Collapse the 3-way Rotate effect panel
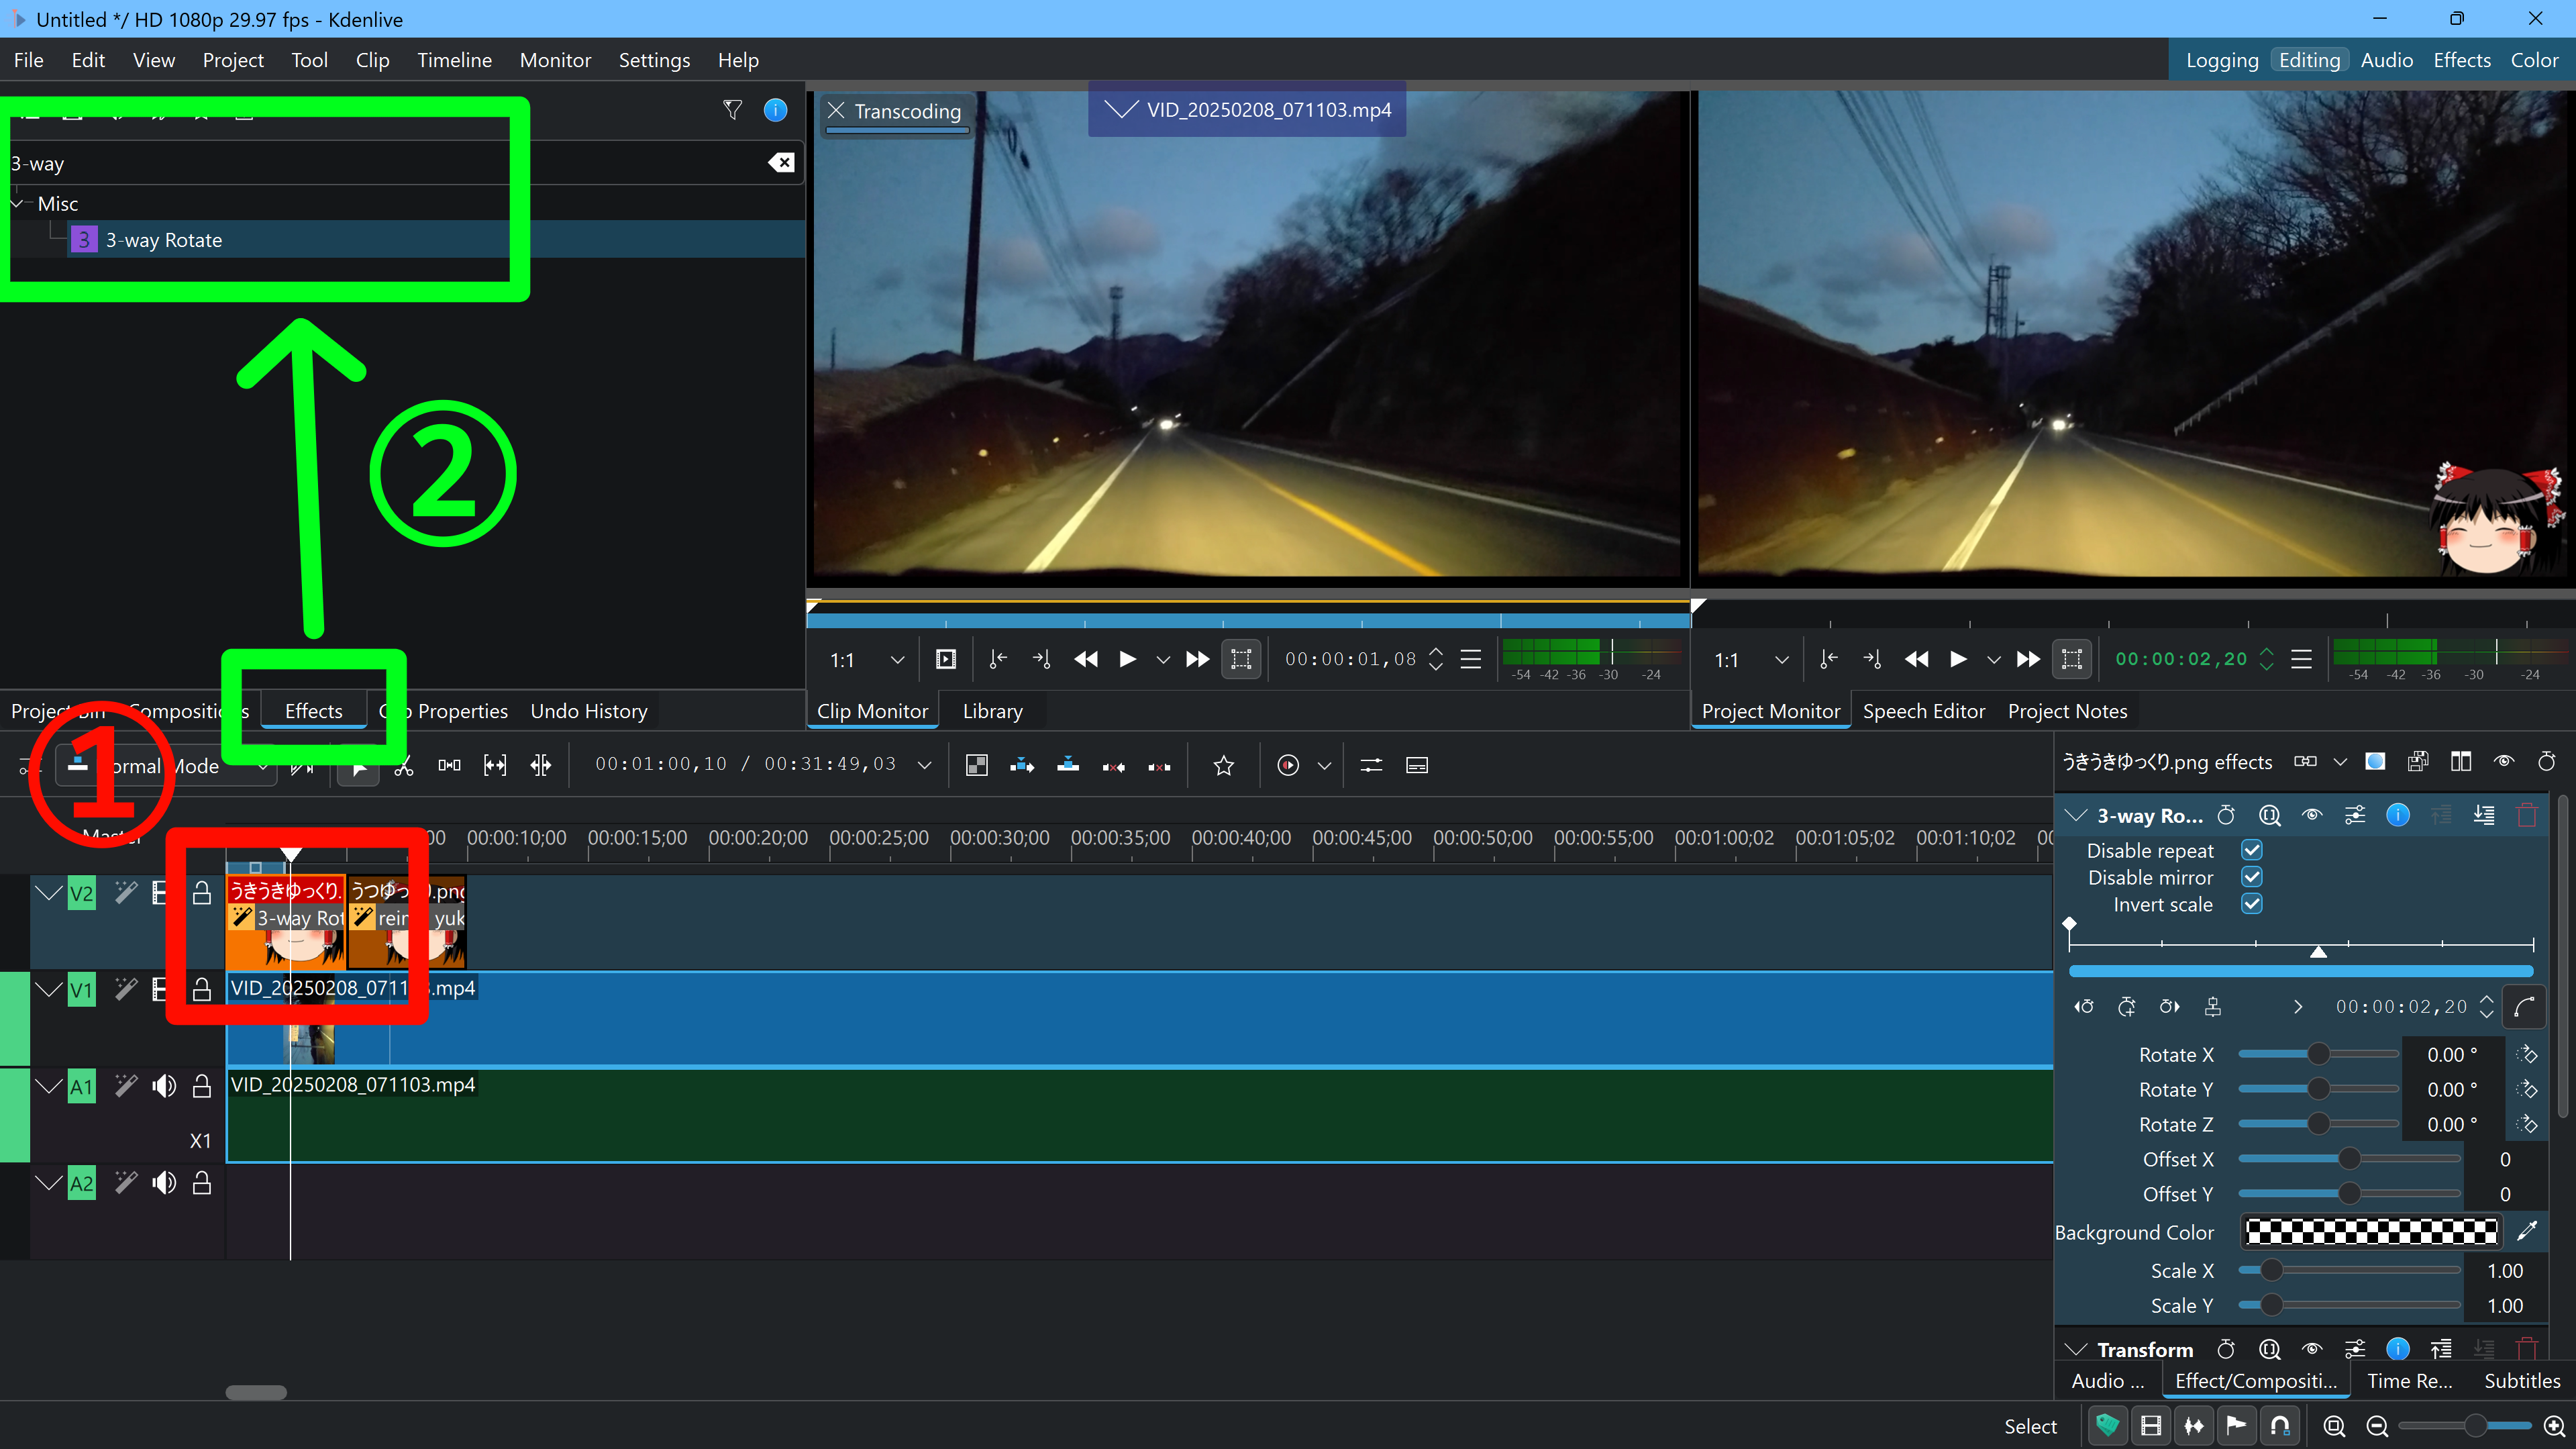The image size is (2576, 1449). [2076, 815]
